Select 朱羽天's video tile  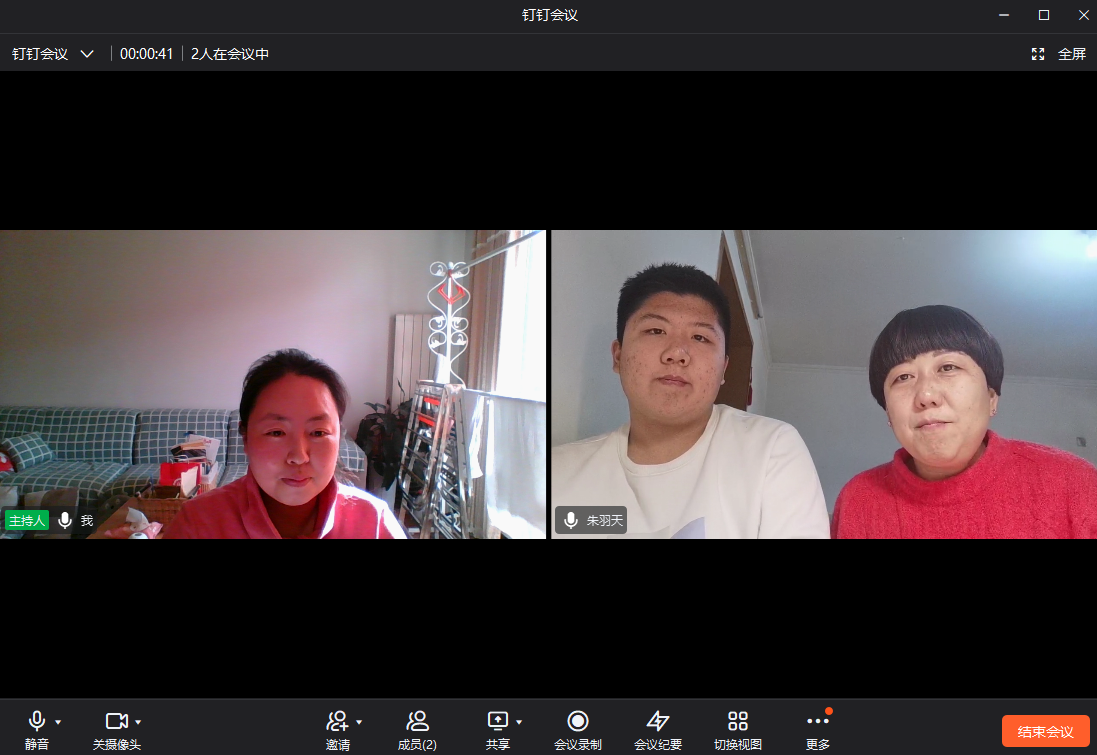[824, 383]
